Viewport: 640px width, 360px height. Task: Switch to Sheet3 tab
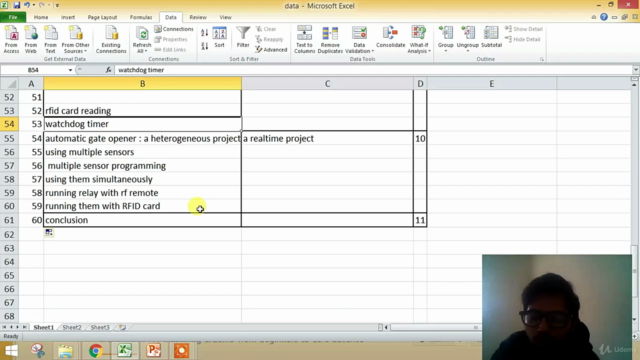tap(100, 327)
